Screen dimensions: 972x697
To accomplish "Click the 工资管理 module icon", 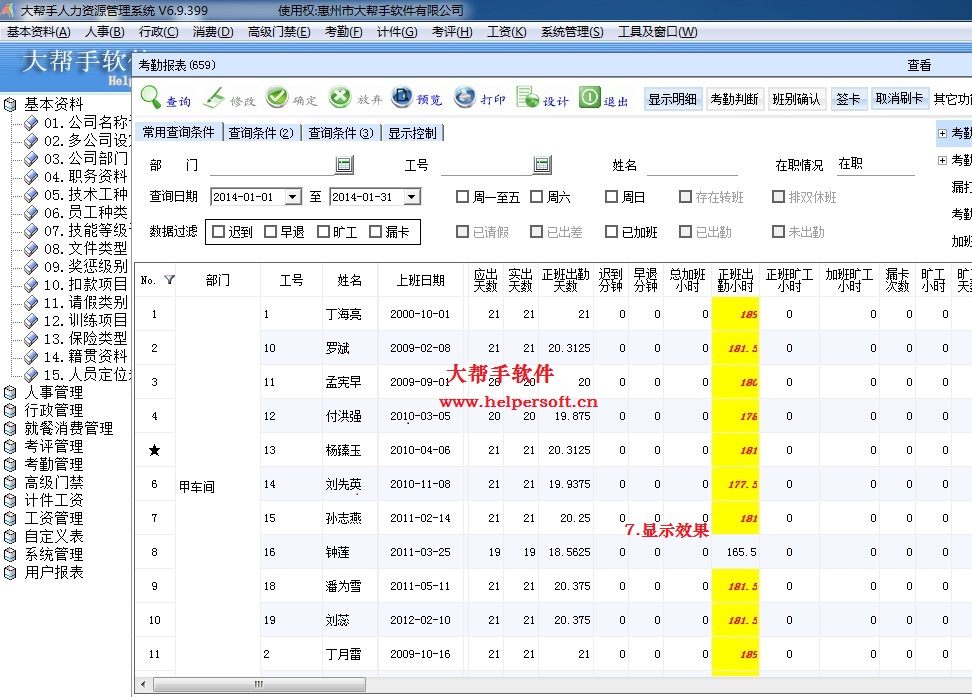I will [x=10, y=518].
